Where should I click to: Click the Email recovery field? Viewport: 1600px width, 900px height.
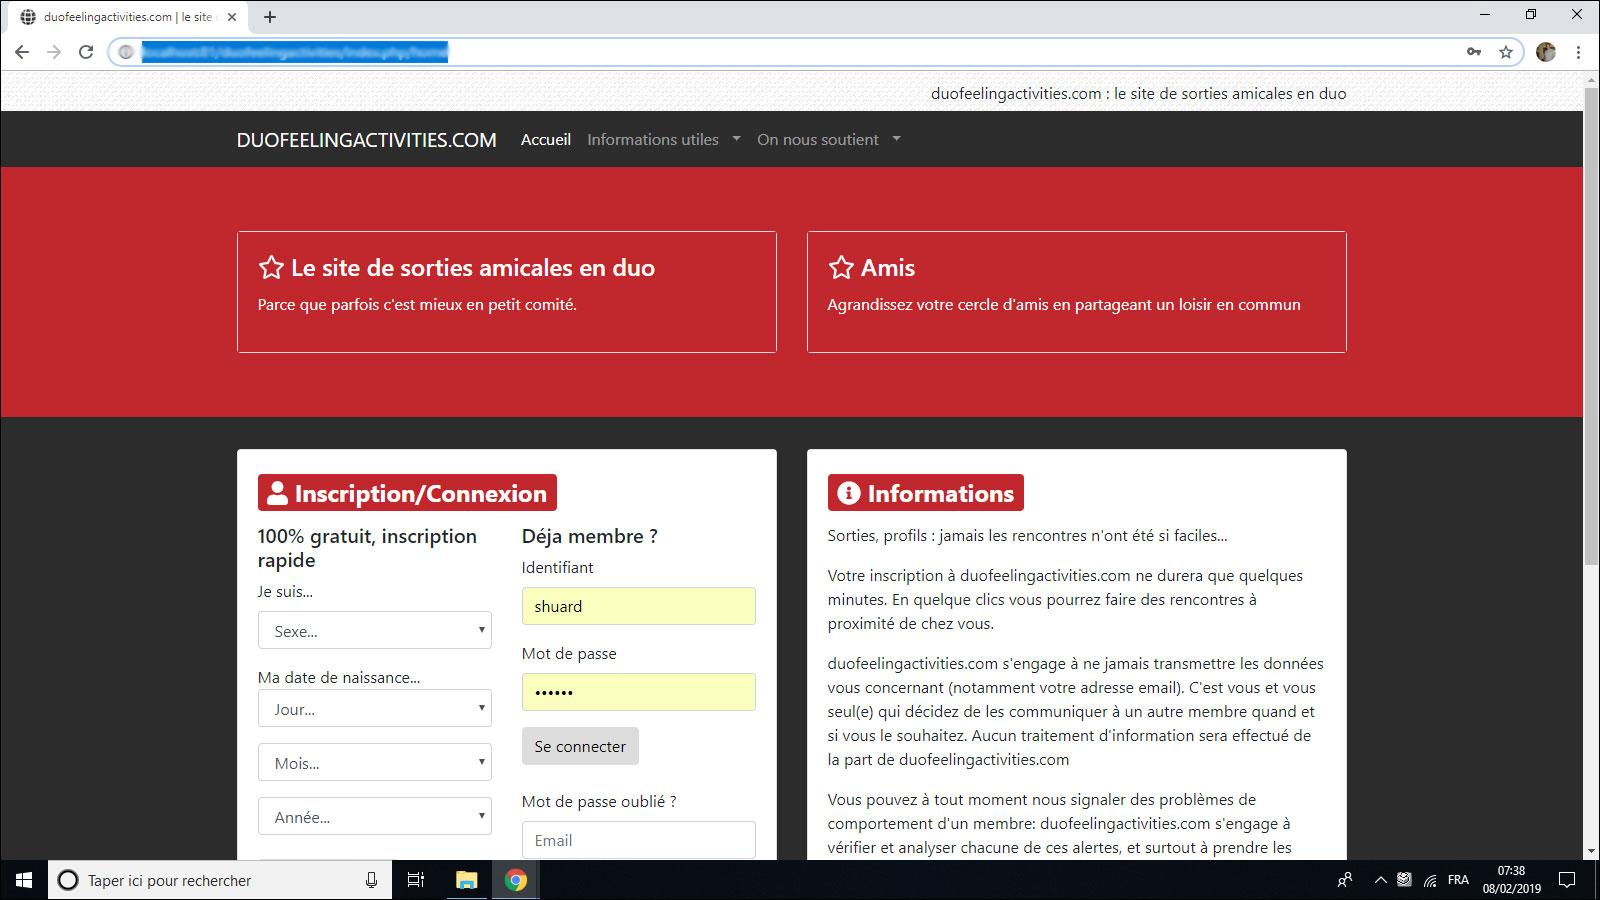(x=638, y=840)
